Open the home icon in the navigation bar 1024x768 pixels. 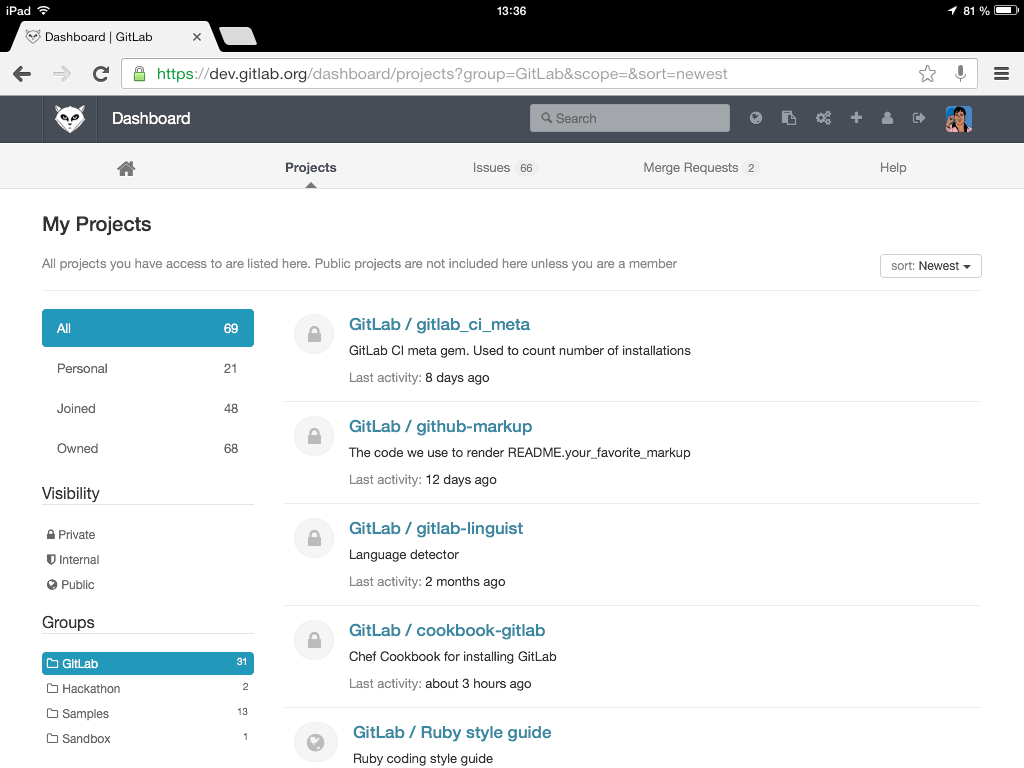[126, 168]
